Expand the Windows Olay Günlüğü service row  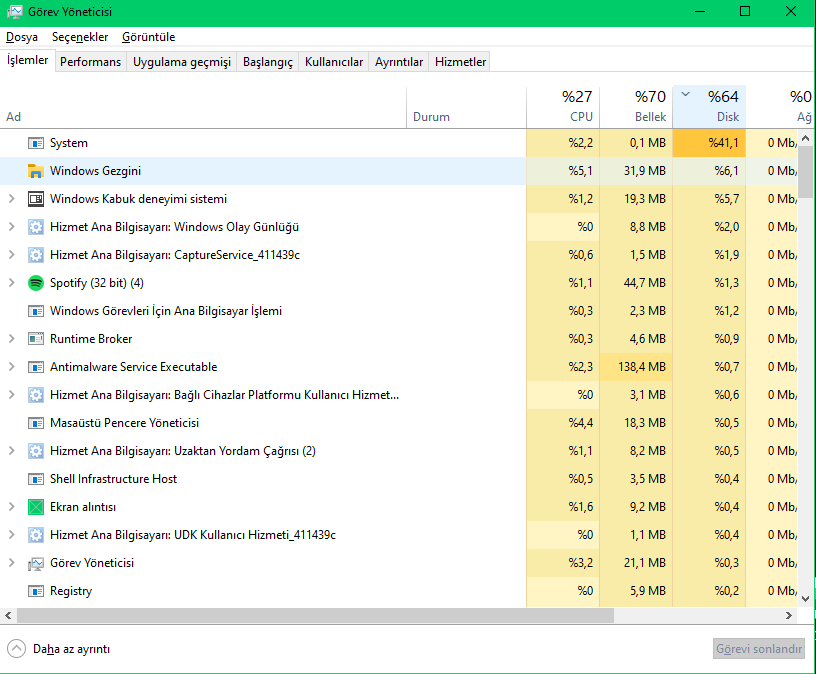(11, 227)
